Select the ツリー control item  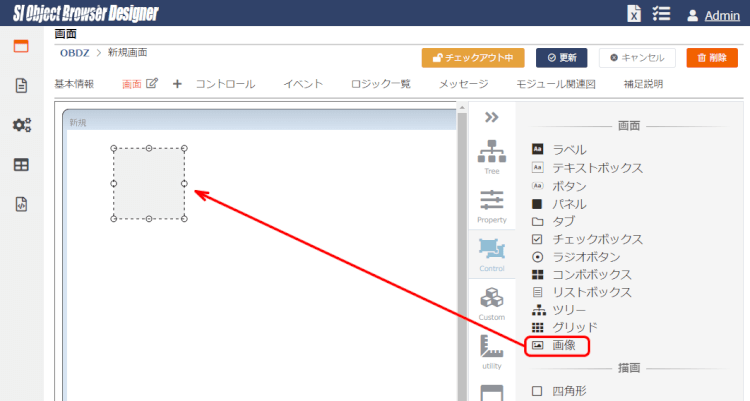coord(570,310)
